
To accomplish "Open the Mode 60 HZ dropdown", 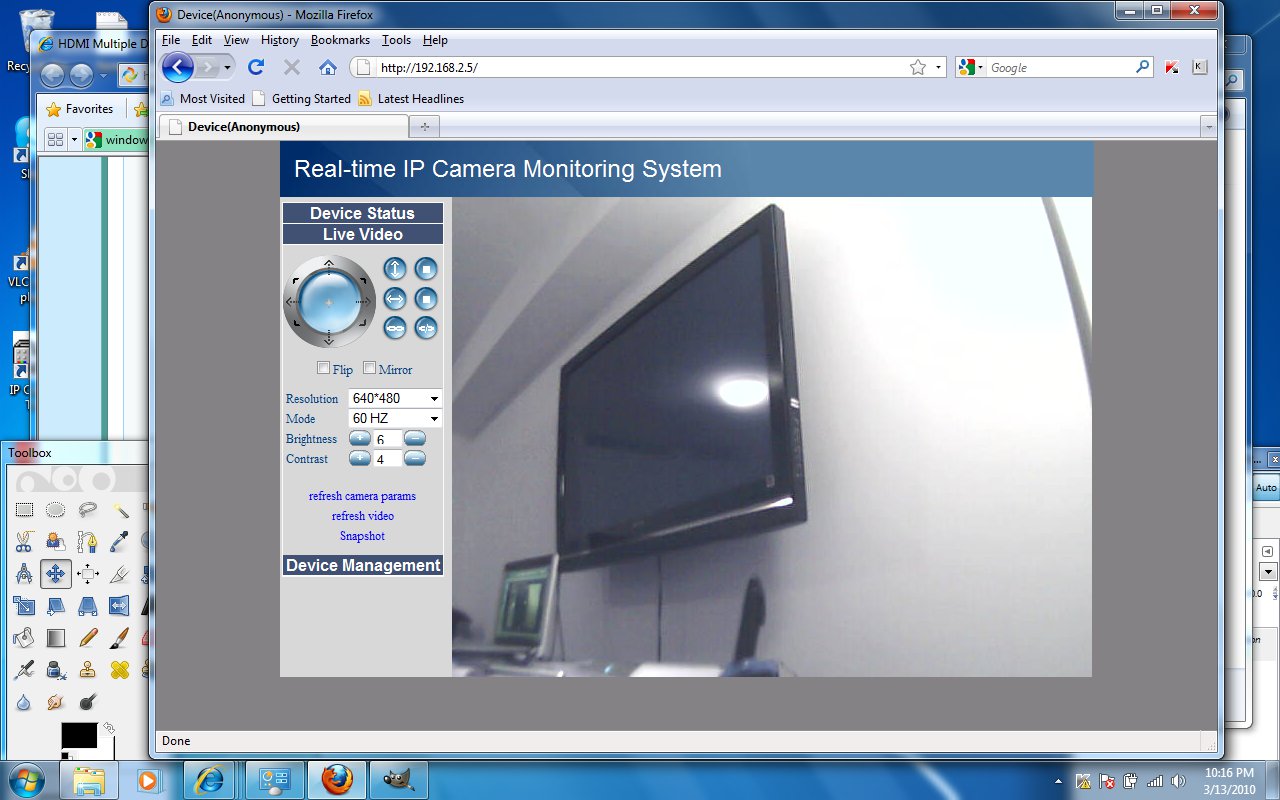I will [395, 418].
